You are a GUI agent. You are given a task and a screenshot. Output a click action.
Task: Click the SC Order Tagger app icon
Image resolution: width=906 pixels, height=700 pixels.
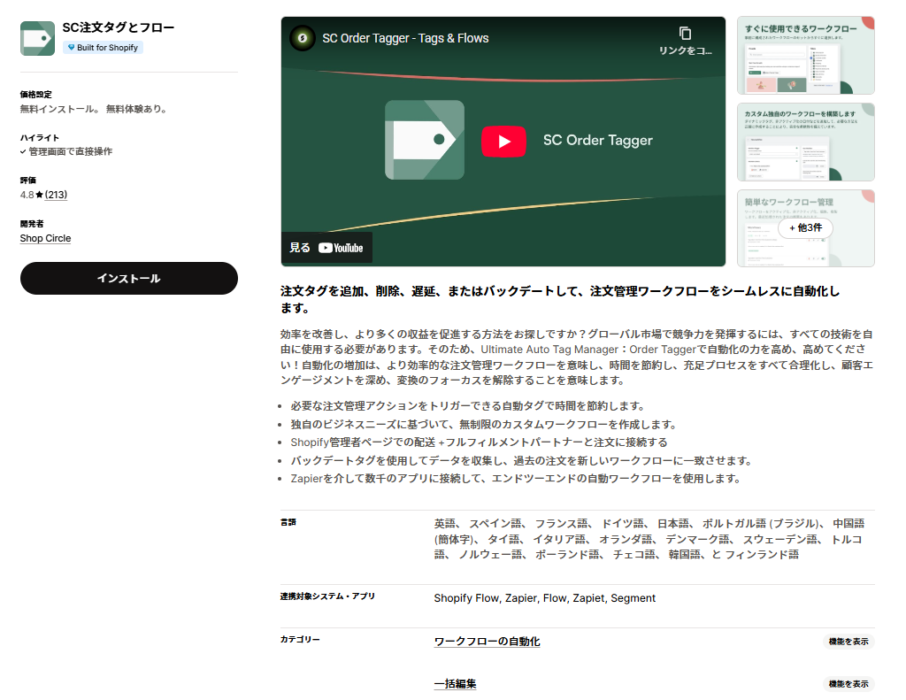38,38
